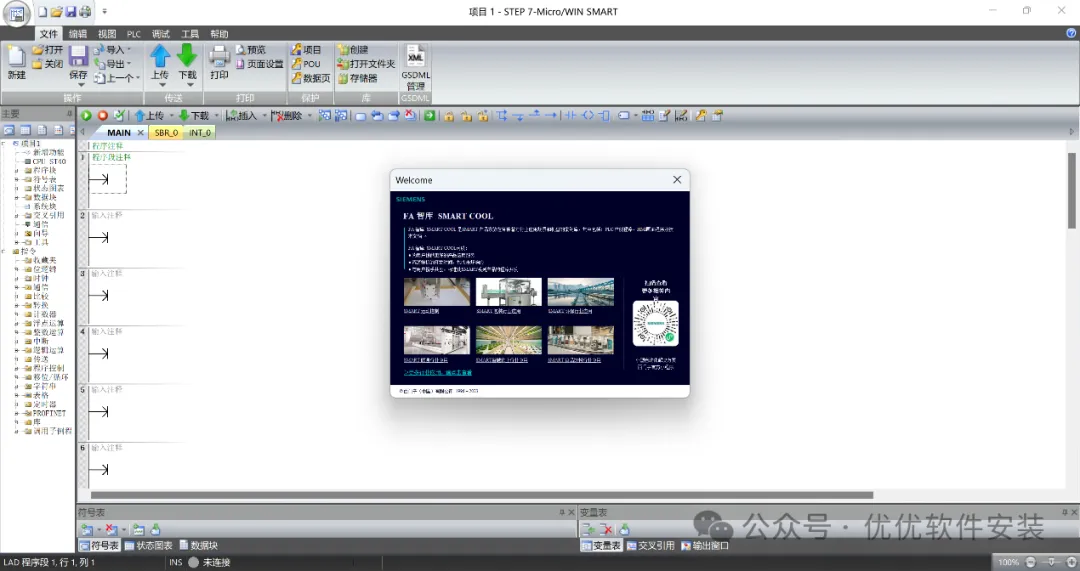Open dropdown arrow under 保存

click(x=79, y=85)
